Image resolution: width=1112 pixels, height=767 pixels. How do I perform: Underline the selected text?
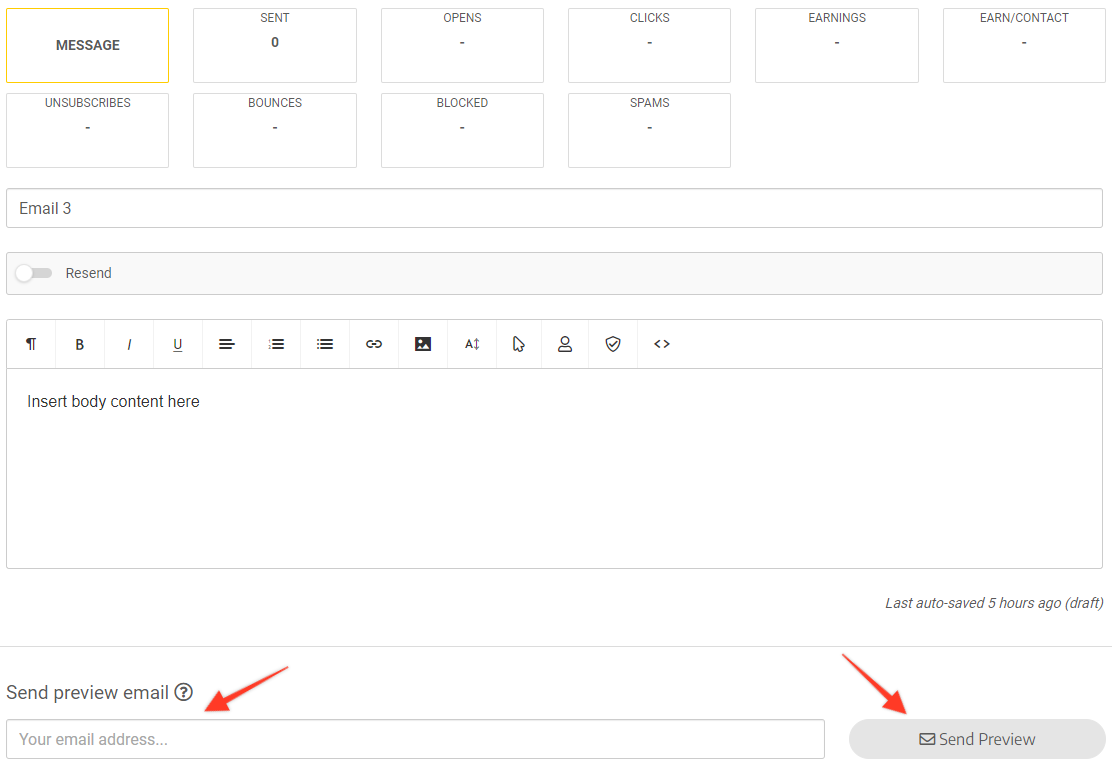coord(177,344)
